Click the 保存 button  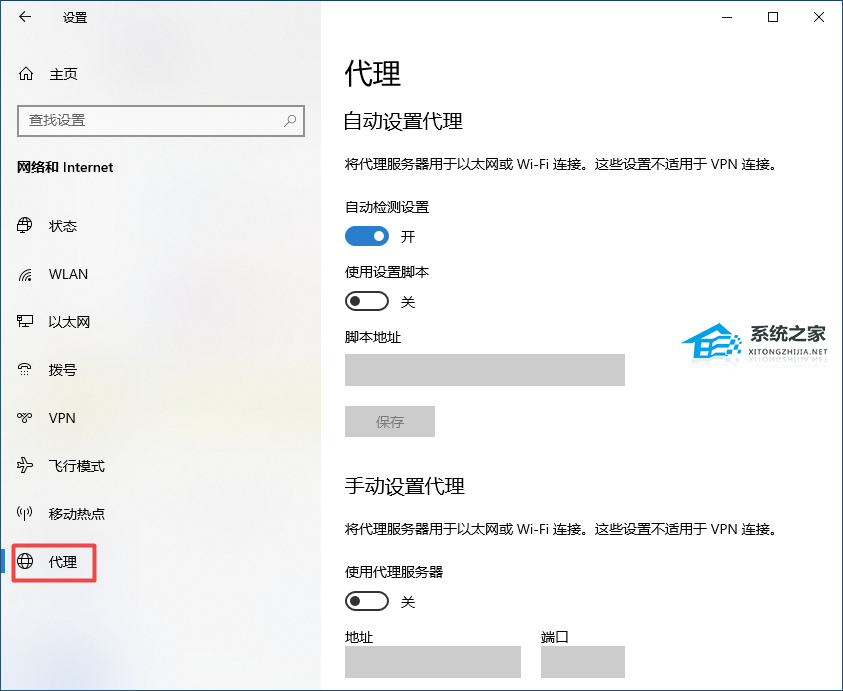pos(390,422)
